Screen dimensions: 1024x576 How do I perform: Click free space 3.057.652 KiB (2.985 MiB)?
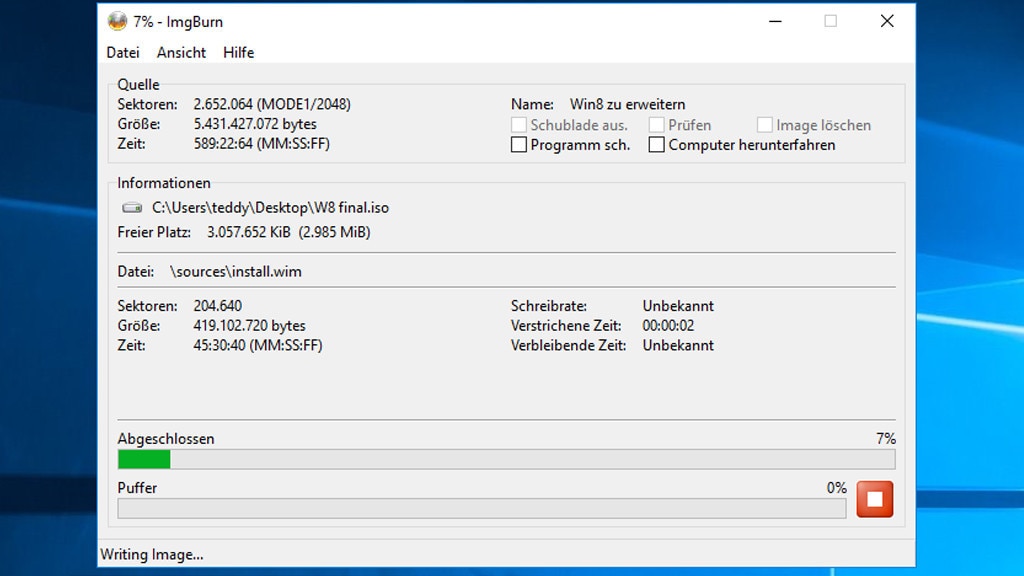click(x=289, y=232)
